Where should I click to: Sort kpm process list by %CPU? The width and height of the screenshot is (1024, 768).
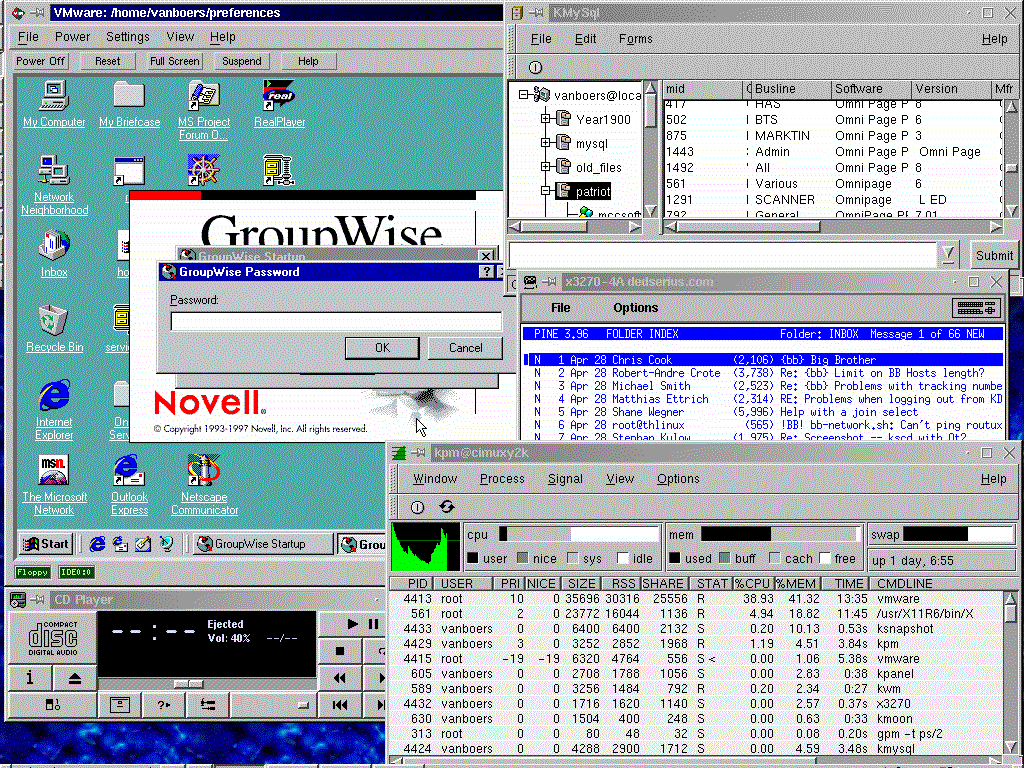point(752,583)
